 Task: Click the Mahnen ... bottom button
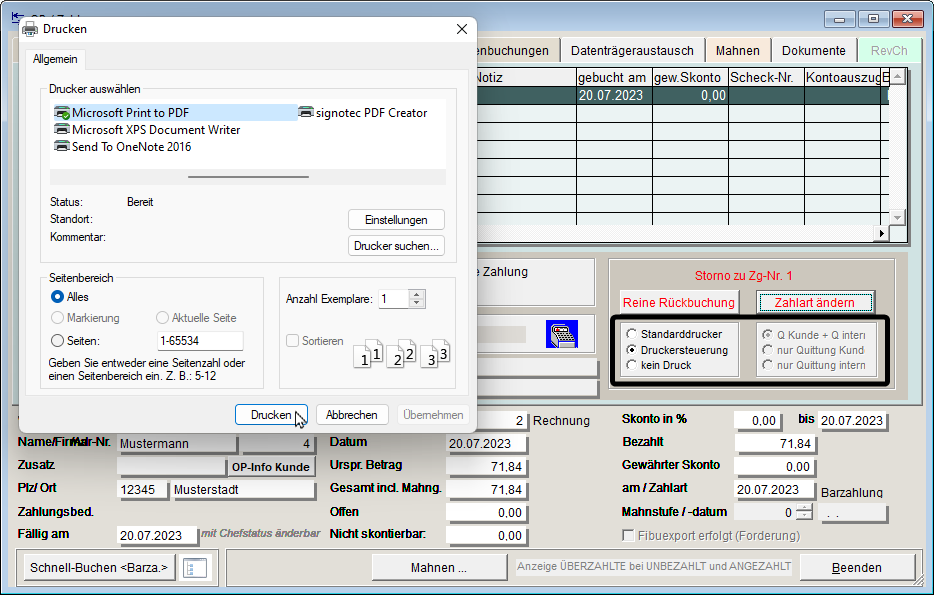pyautogui.click(x=439, y=568)
